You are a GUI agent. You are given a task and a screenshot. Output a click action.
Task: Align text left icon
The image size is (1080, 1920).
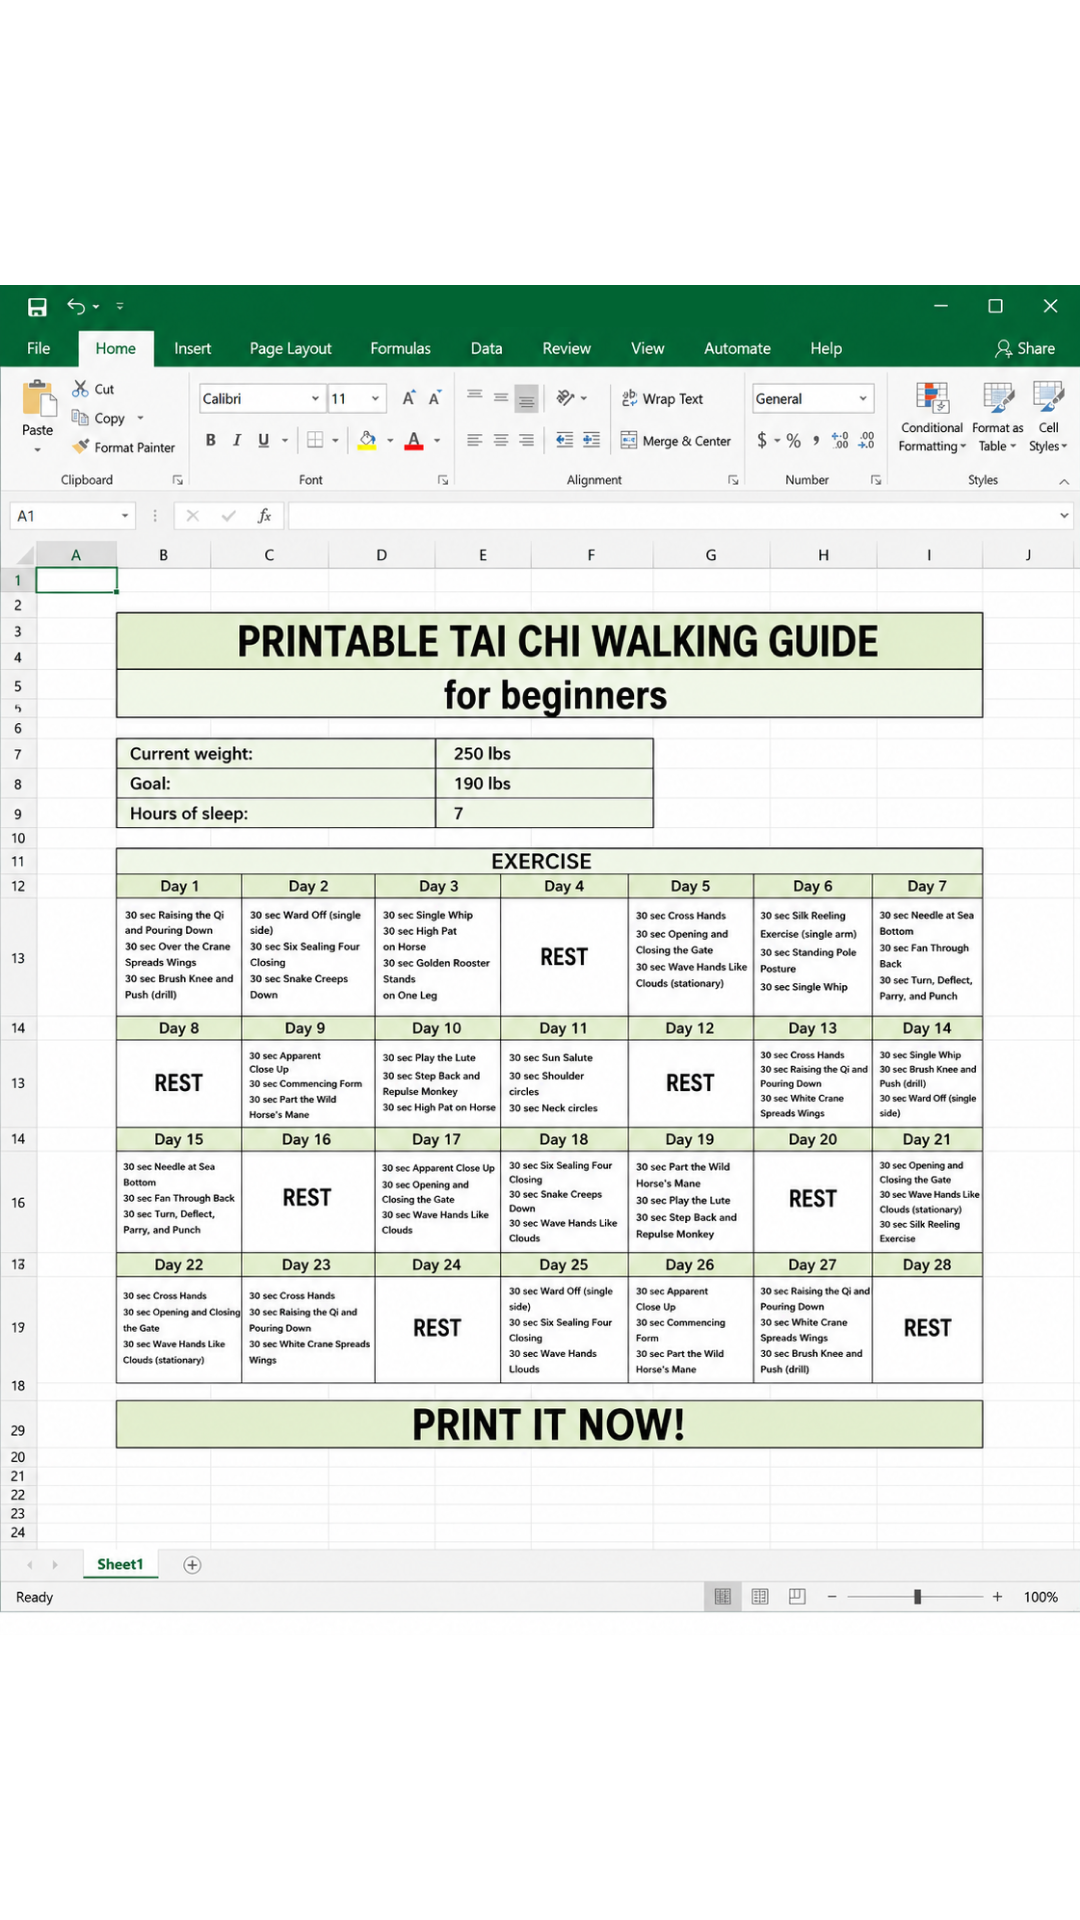click(475, 440)
